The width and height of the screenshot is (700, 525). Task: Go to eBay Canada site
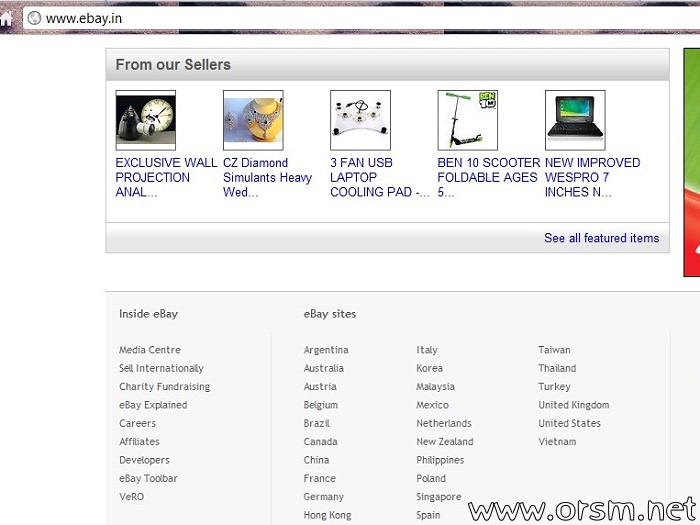tap(321, 442)
